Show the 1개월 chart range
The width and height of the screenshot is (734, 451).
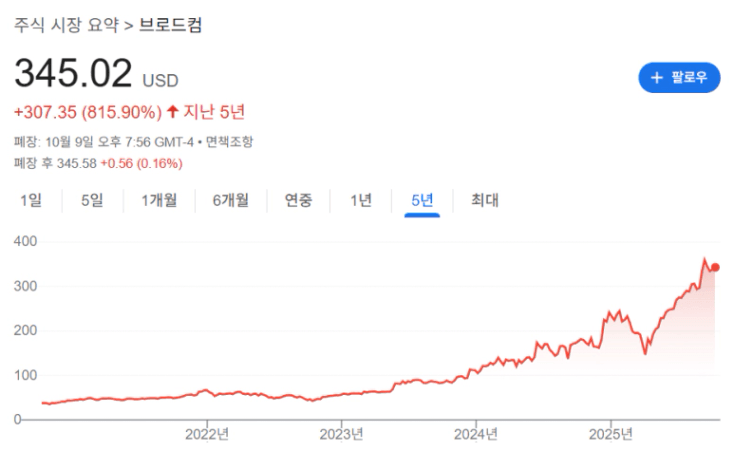[x=159, y=200]
